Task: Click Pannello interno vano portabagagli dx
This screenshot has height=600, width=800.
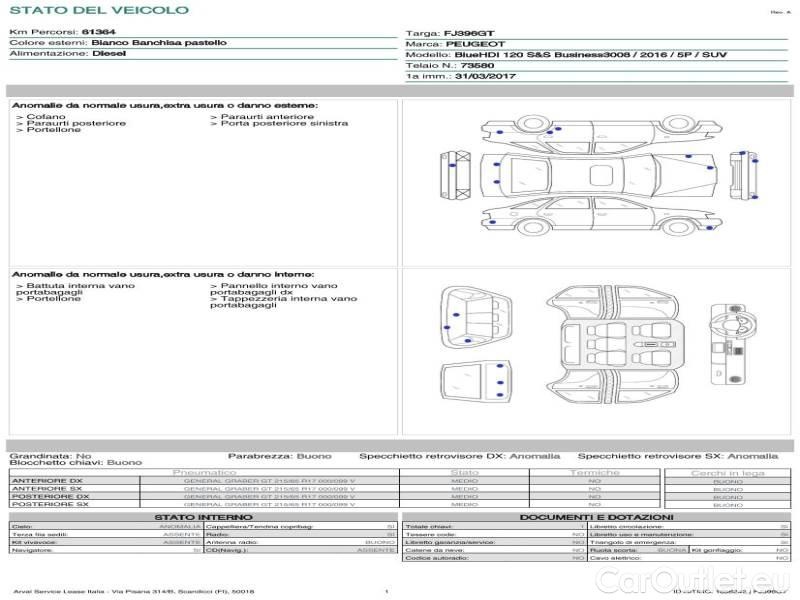Action: tap(274, 289)
